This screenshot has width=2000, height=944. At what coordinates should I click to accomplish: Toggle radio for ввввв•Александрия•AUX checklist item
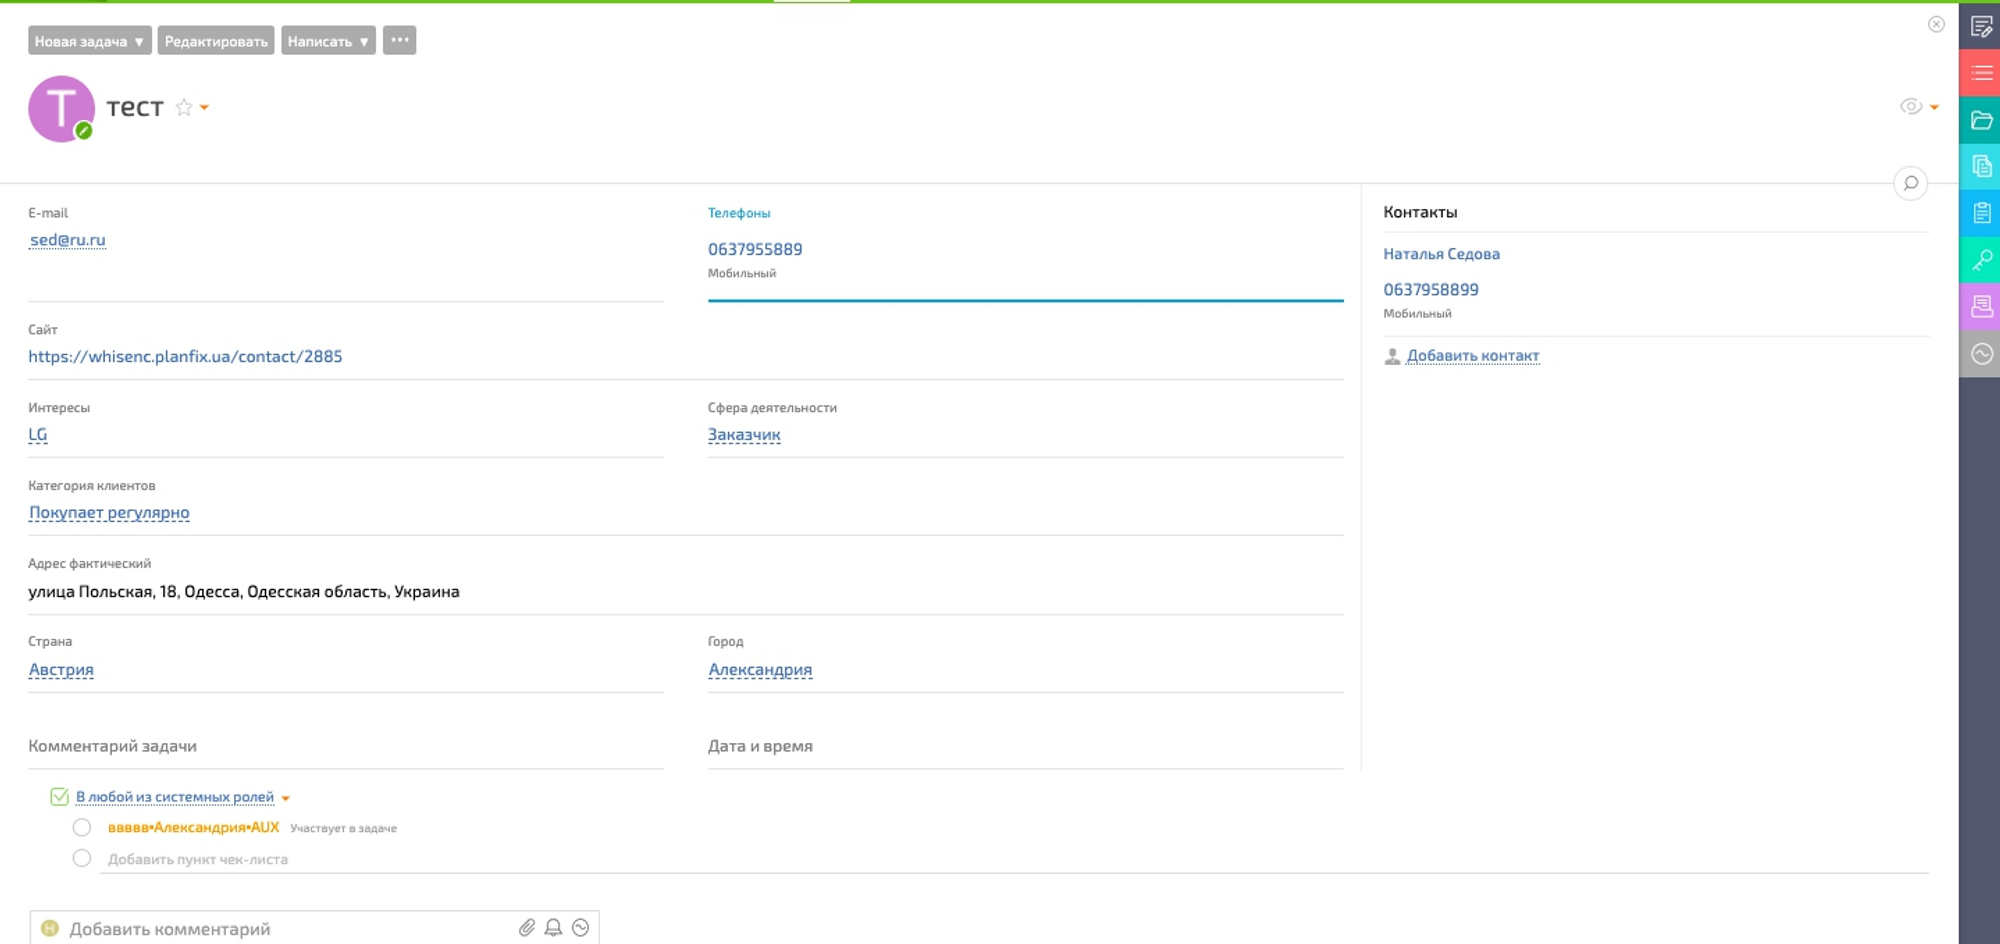click(82, 827)
